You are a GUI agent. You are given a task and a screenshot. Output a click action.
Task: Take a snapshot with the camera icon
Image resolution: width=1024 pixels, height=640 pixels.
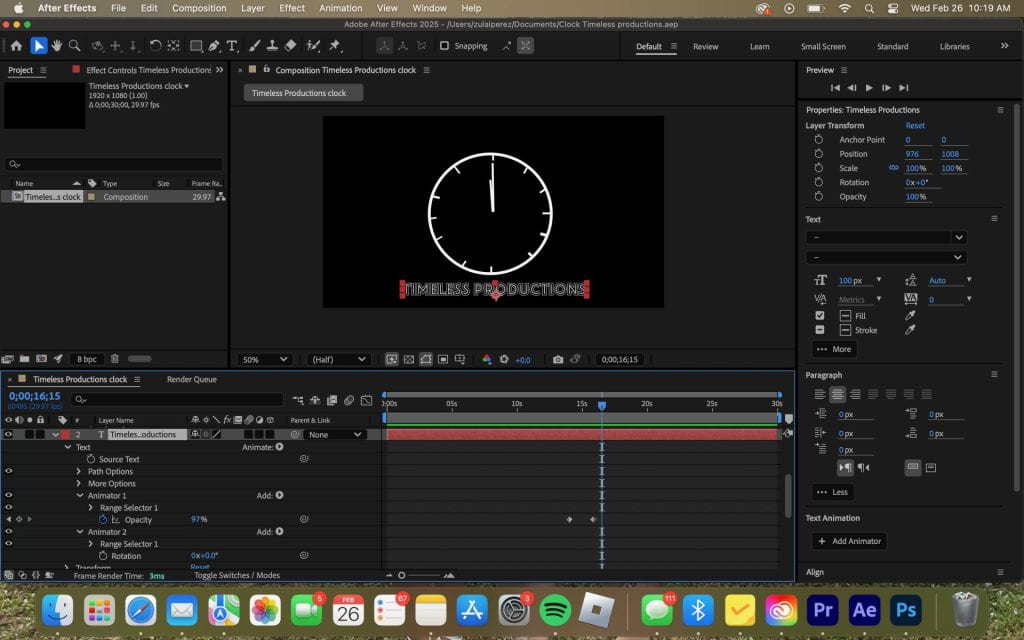558,359
